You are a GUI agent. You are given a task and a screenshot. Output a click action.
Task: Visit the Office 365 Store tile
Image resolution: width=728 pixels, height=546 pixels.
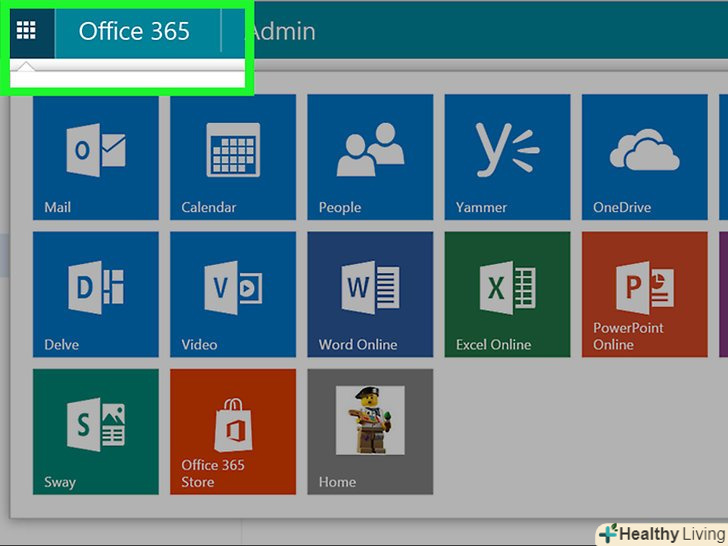[233, 432]
